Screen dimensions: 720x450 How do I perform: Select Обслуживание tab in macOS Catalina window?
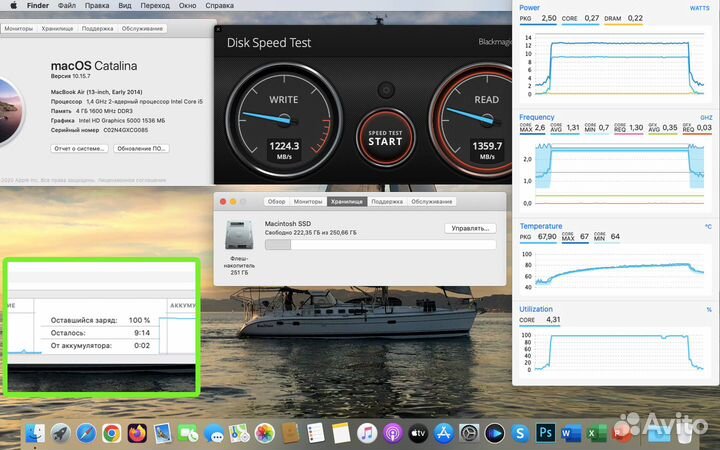142,28
